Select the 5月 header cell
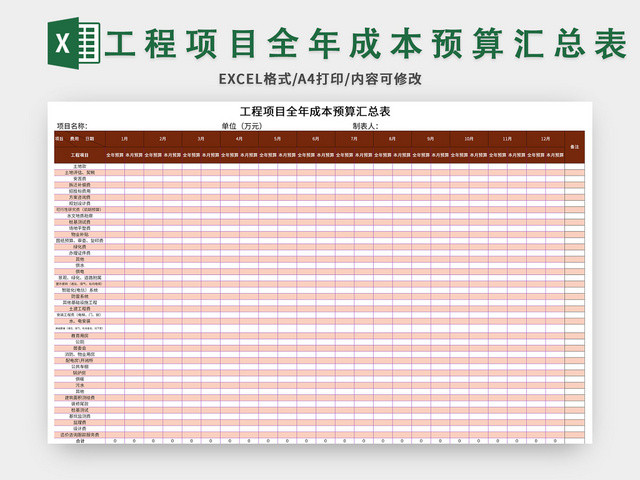The image size is (640, 480). point(278,139)
